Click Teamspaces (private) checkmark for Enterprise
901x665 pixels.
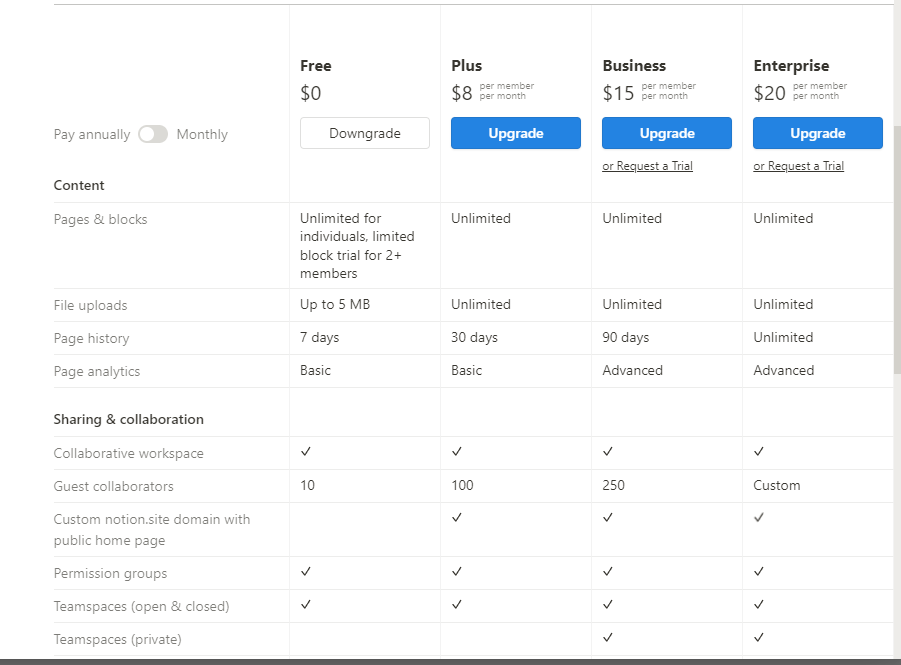click(759, 637)
